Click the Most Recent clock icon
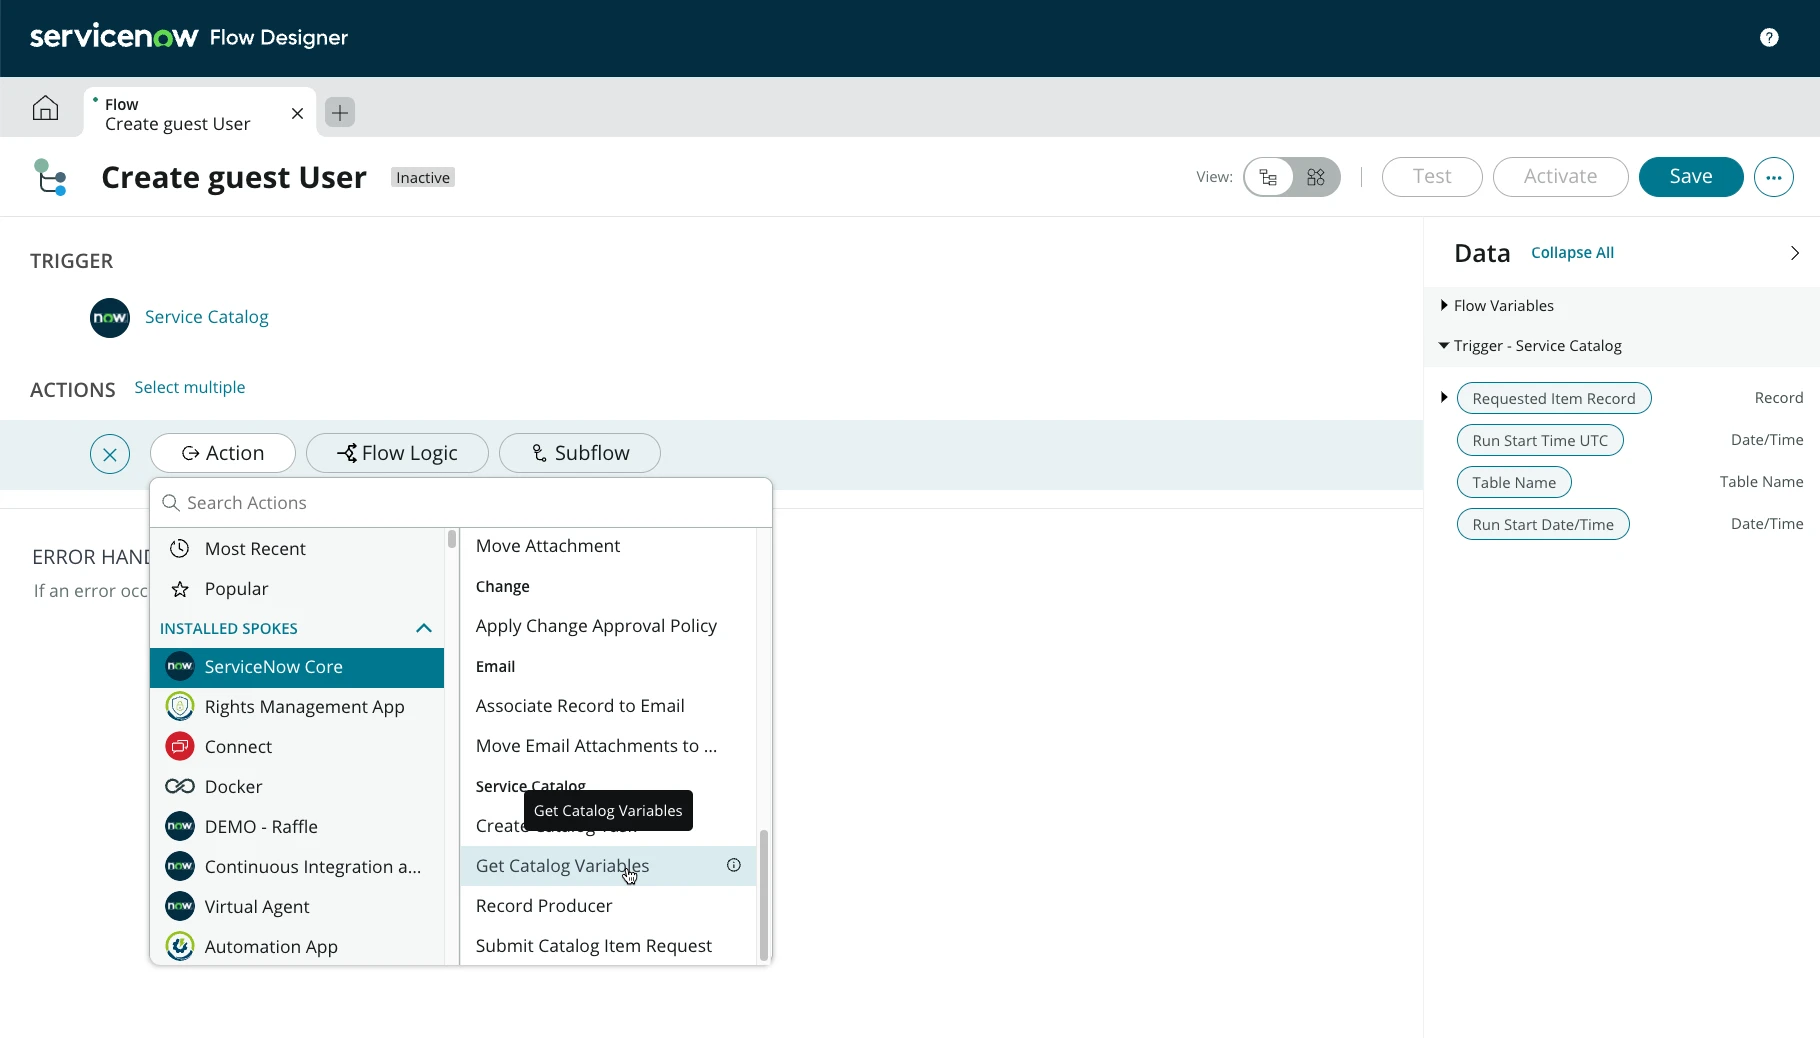Image resolution: width=1820 pixels, height=1038 pixels. (x=179, y=548)
